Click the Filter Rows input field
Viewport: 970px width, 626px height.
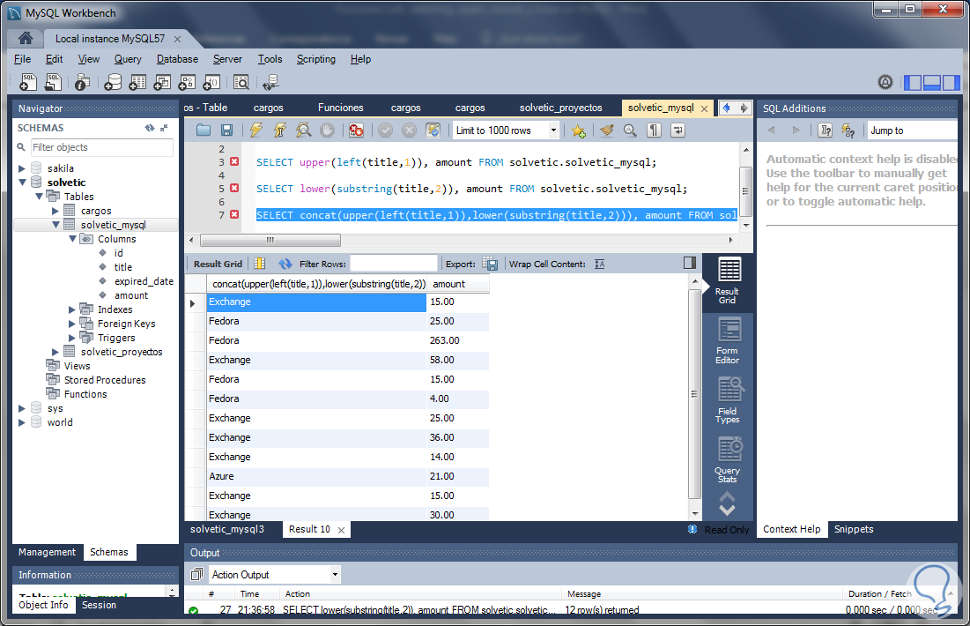tap(395, 263)
